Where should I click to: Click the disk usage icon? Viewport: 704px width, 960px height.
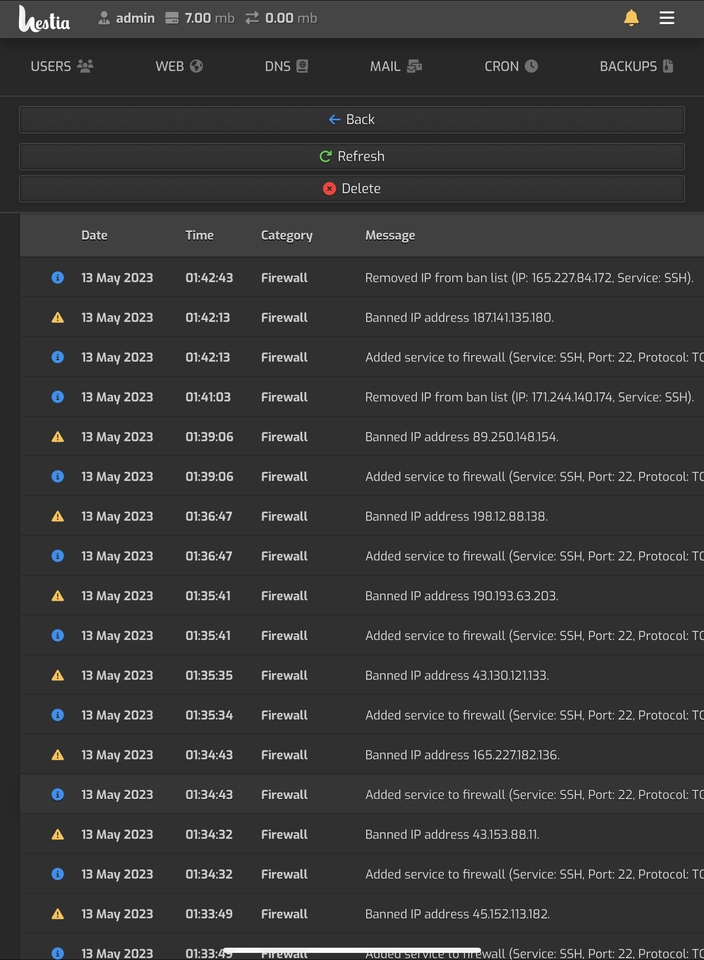pyautogui.click(x=172, y=18)
